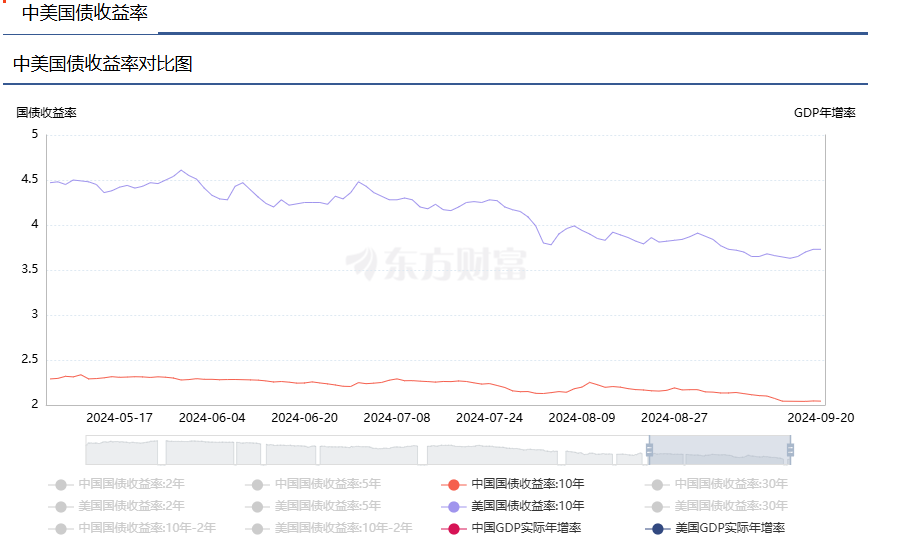Click the 4.5 value on the y-axis
The height and width of the screenshot is (546, 901).
(30, 179)
